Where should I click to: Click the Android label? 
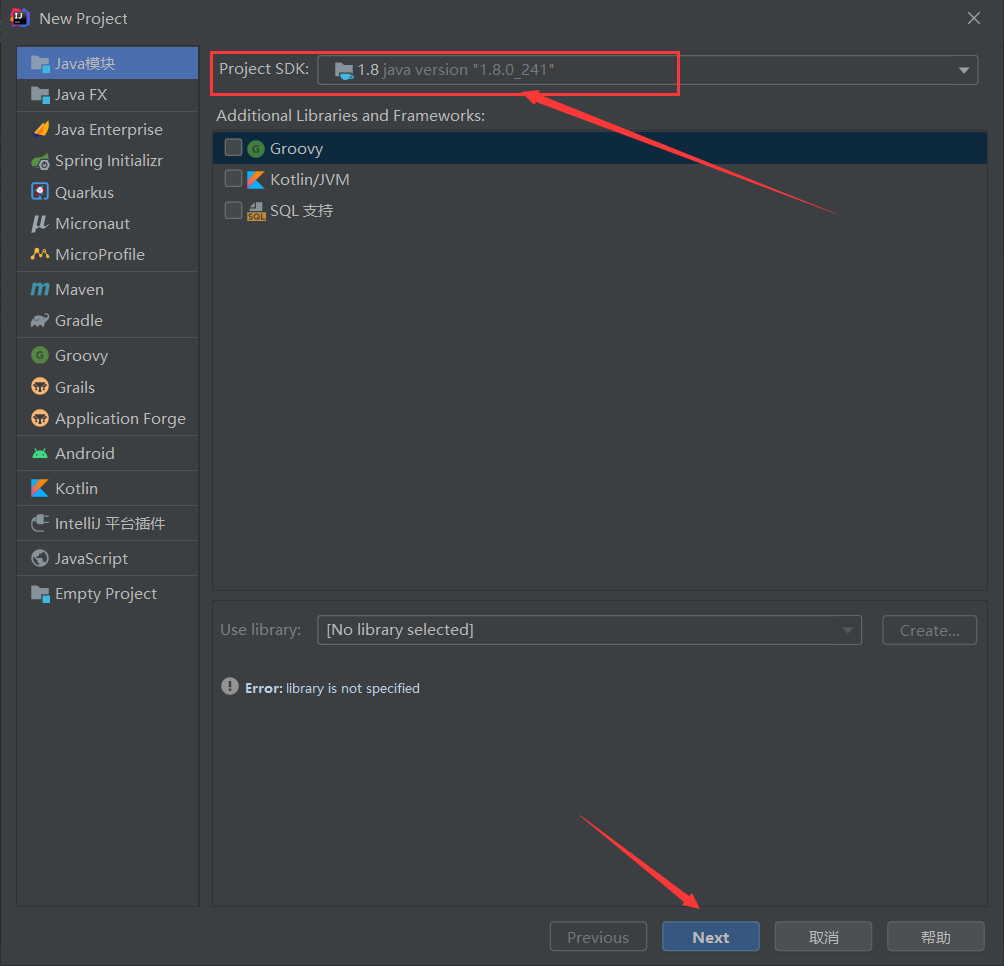point(85,453)
